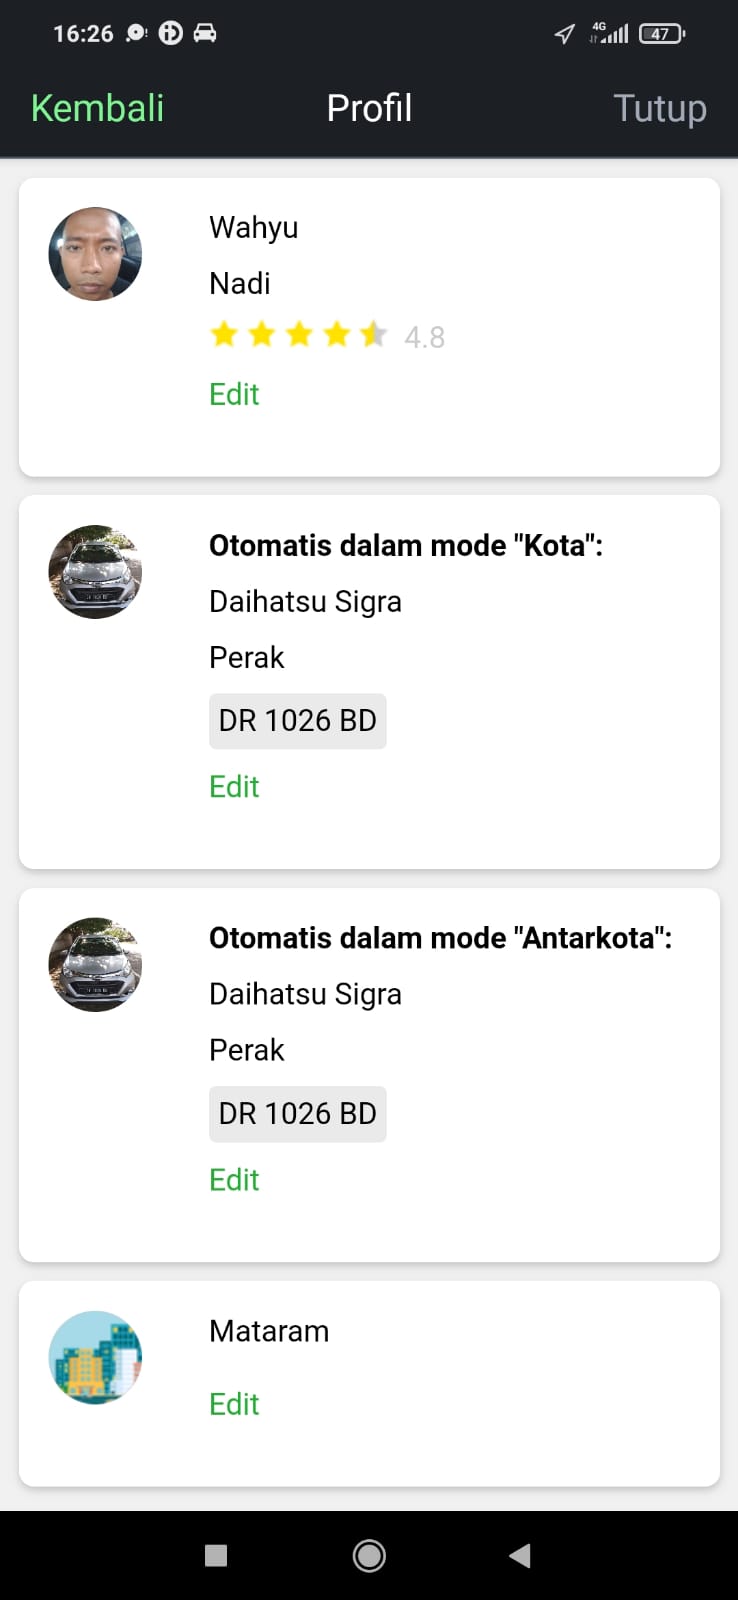Screen dimensions: 738x1600
Task: Tap the battery indicator icon
Action: point(661,34)
